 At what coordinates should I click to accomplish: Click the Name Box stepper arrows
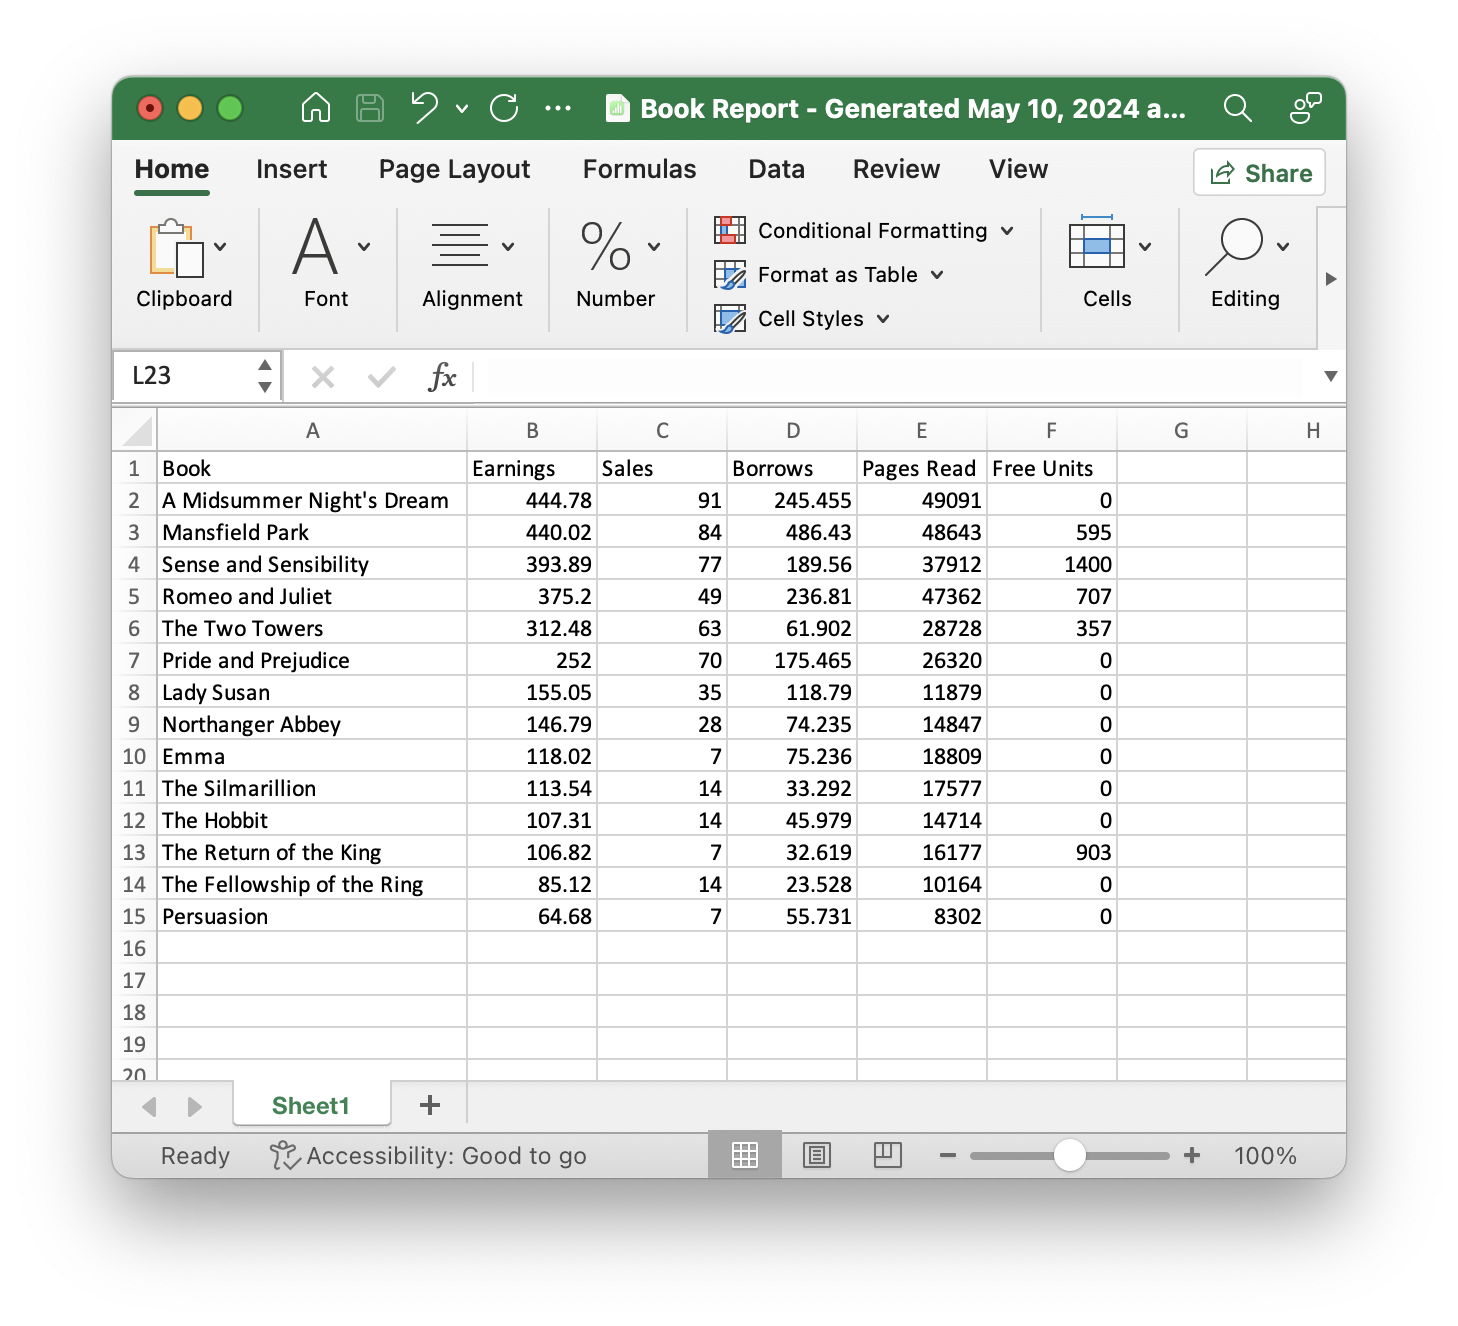pyautogui.click(x=265, y=376)
